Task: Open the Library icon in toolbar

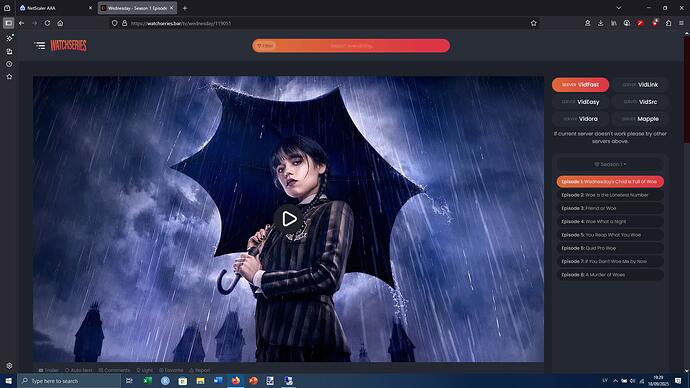Action: click(x=614, y=23)
